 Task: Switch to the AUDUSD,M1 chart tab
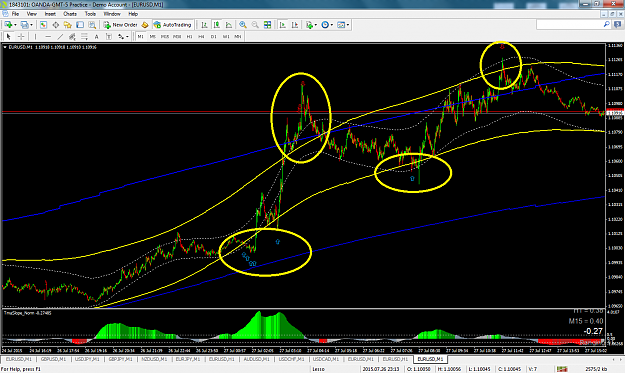[x=256, y=359]
